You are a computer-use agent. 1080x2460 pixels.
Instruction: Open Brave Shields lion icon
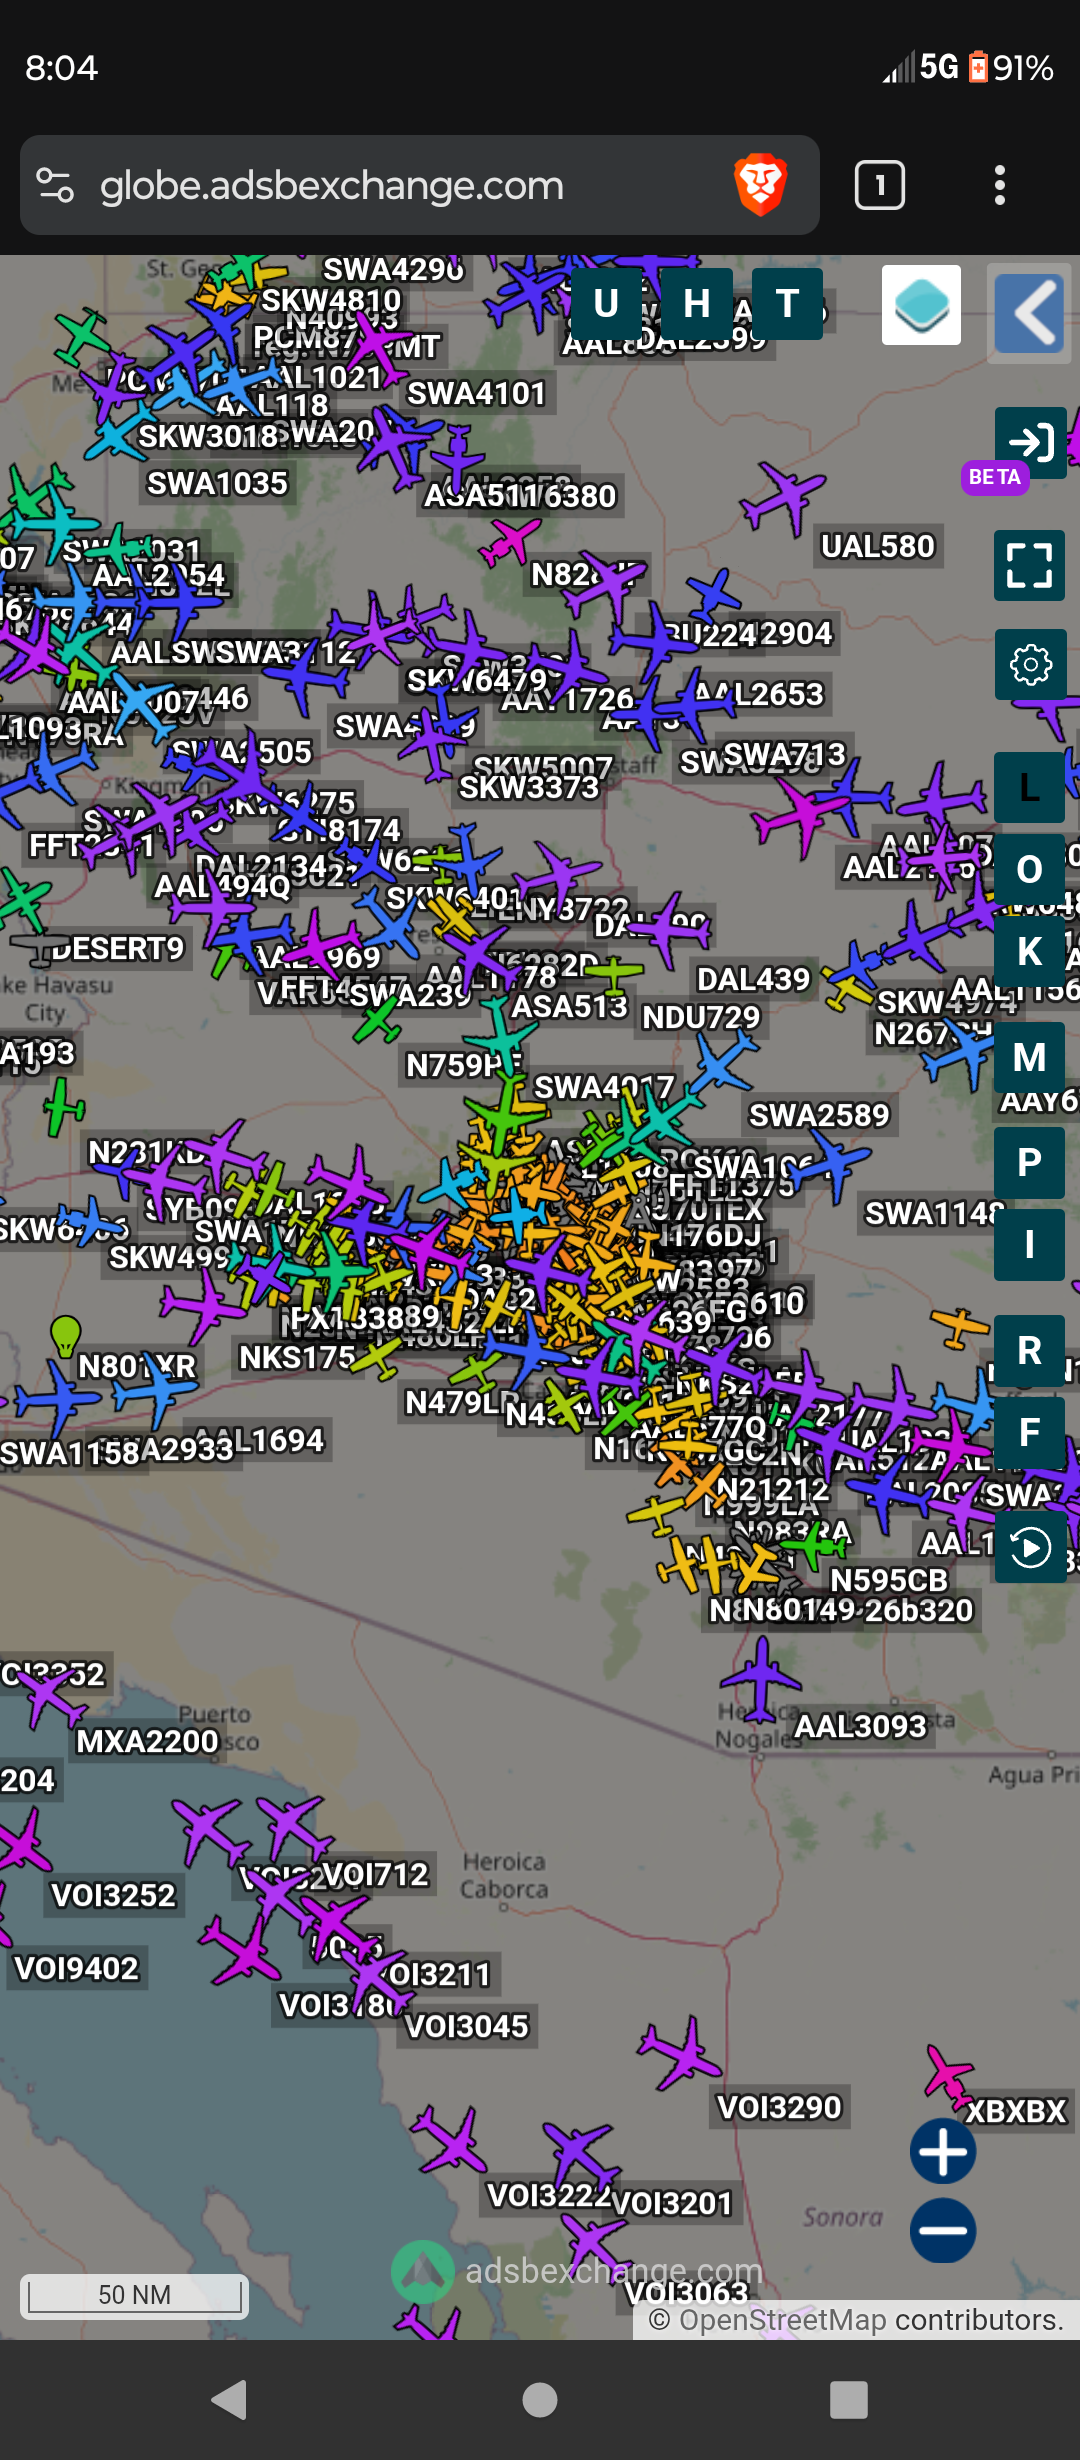(x=761, y=185)
